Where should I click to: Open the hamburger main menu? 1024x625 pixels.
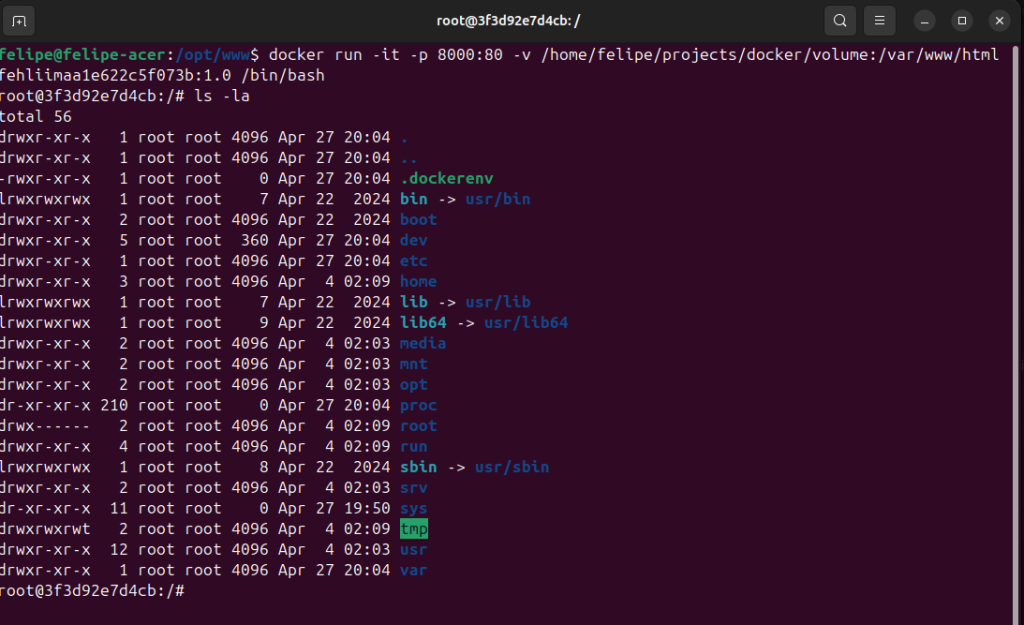point(879,20)
